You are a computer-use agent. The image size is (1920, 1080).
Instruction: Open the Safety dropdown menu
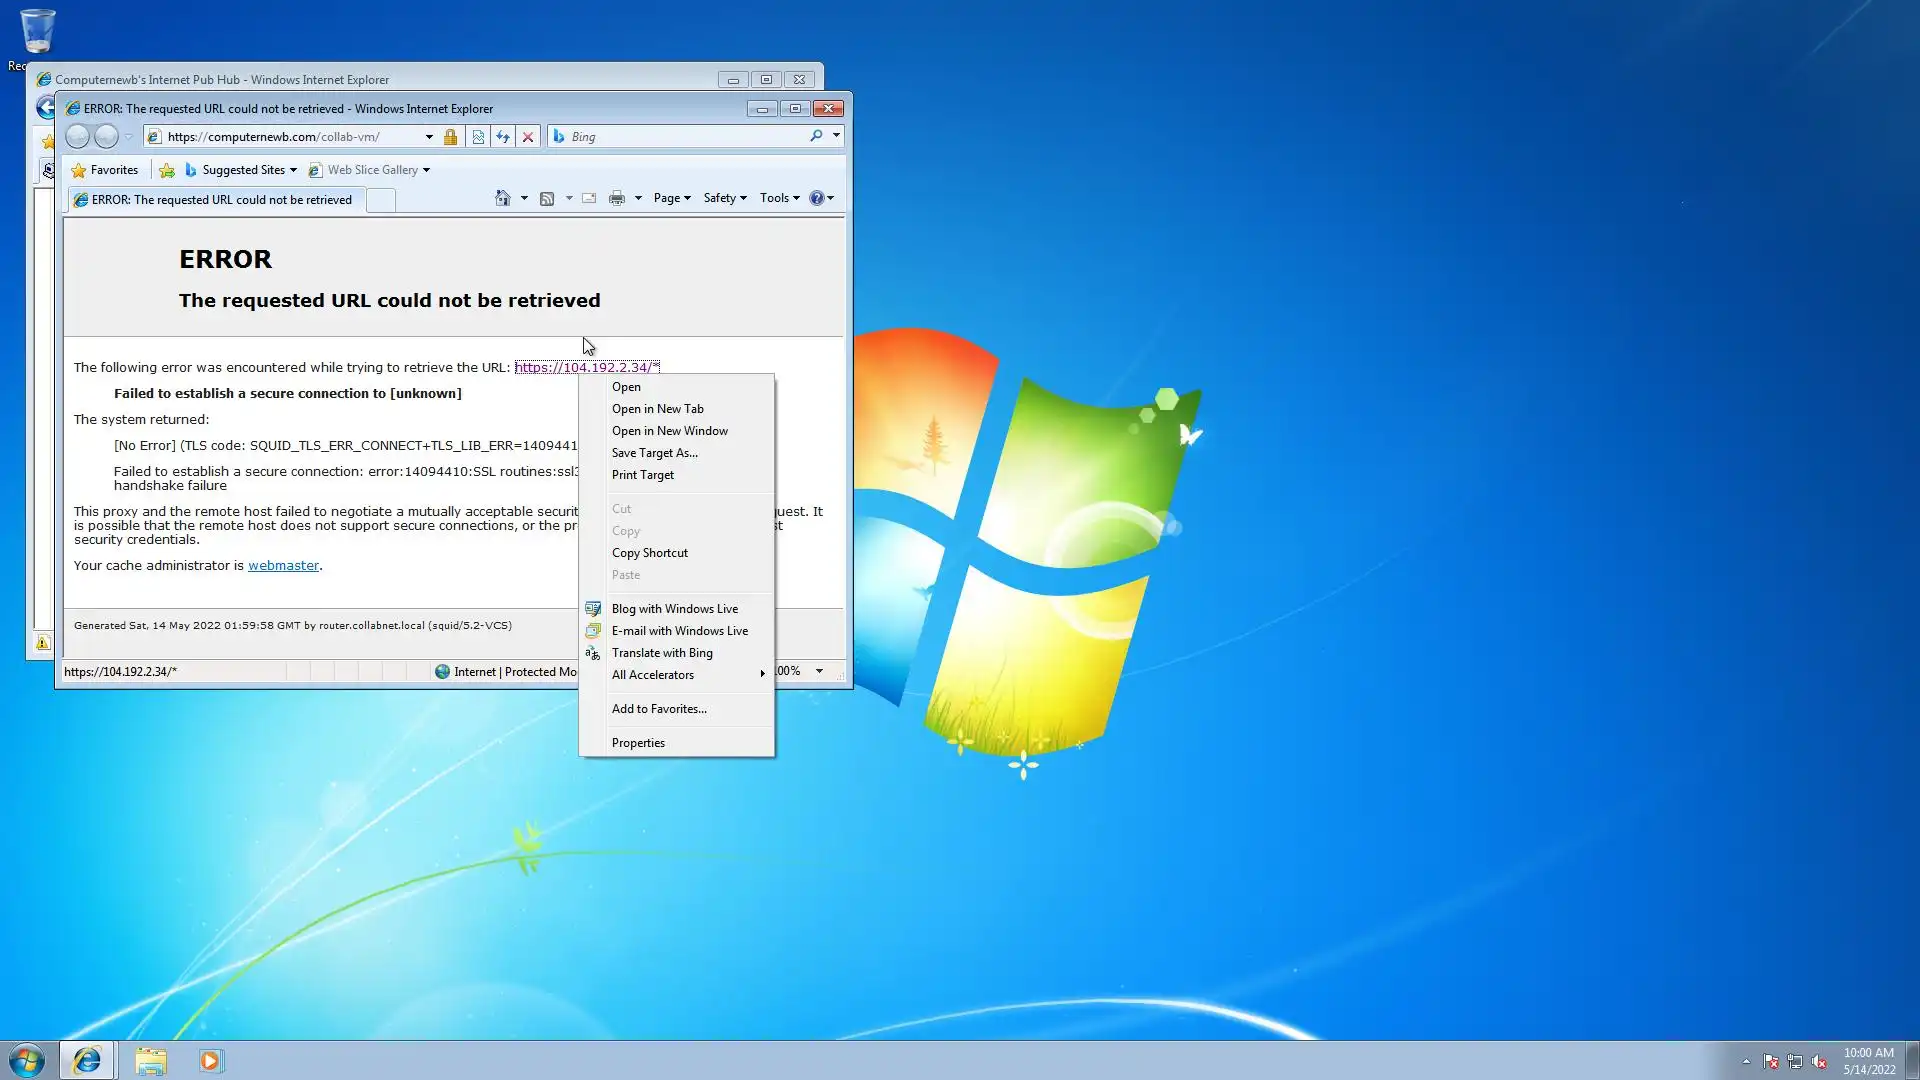724,198
